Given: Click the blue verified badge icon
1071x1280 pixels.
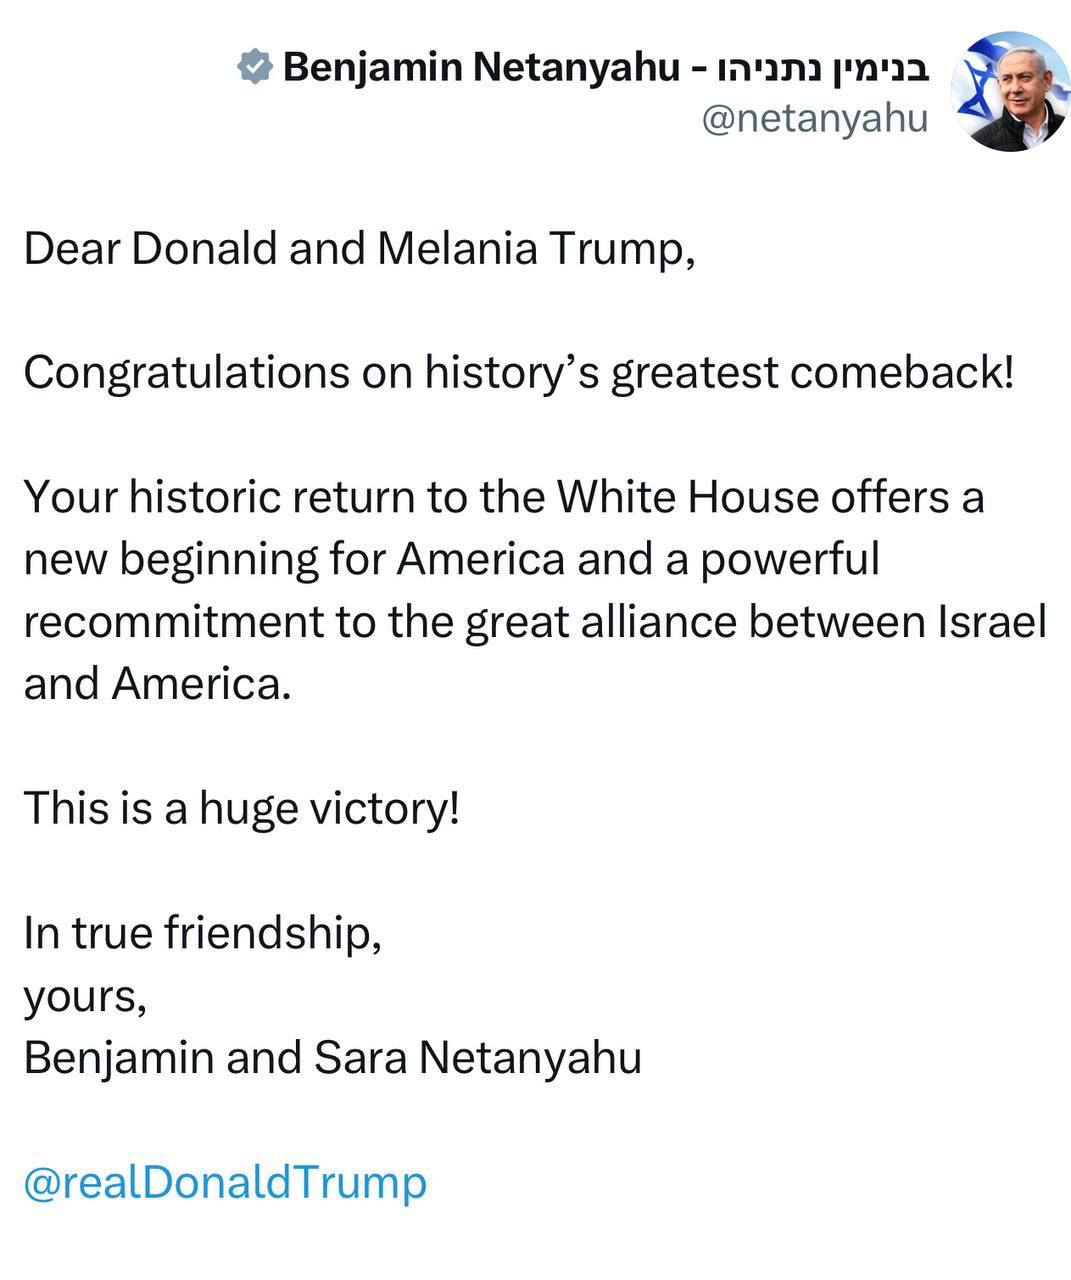Looking at the screenshot, I should [x=255, y=68].
